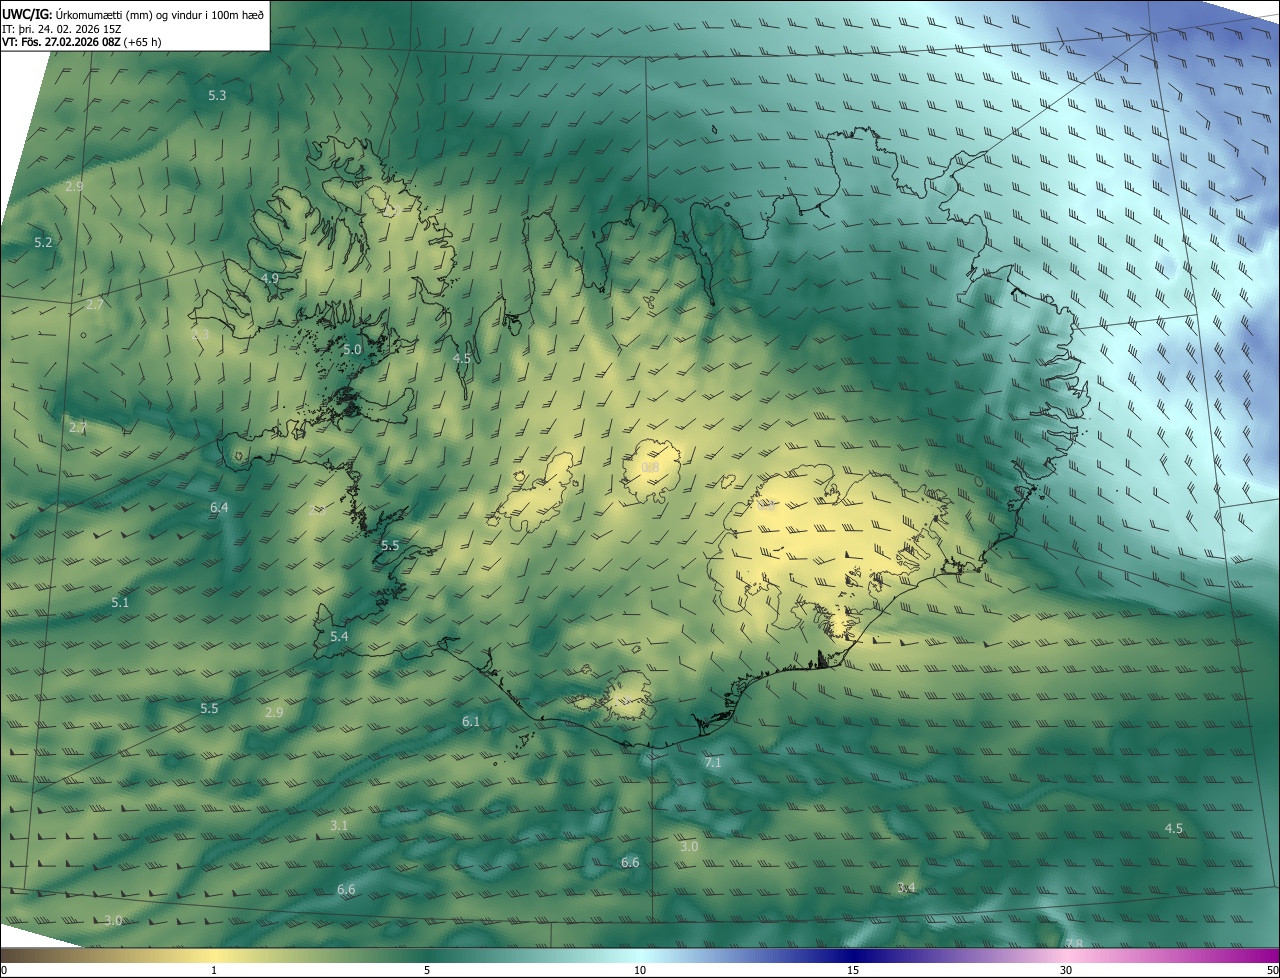Click the 5.4 value label on map
Viewport: 1280px width, 978px height.
tap(339, 636)
